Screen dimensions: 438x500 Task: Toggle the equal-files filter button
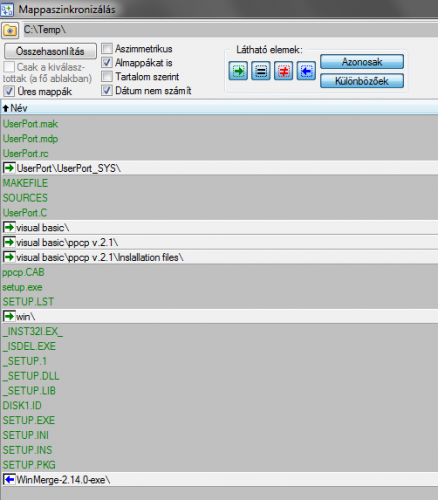point(261,71)
